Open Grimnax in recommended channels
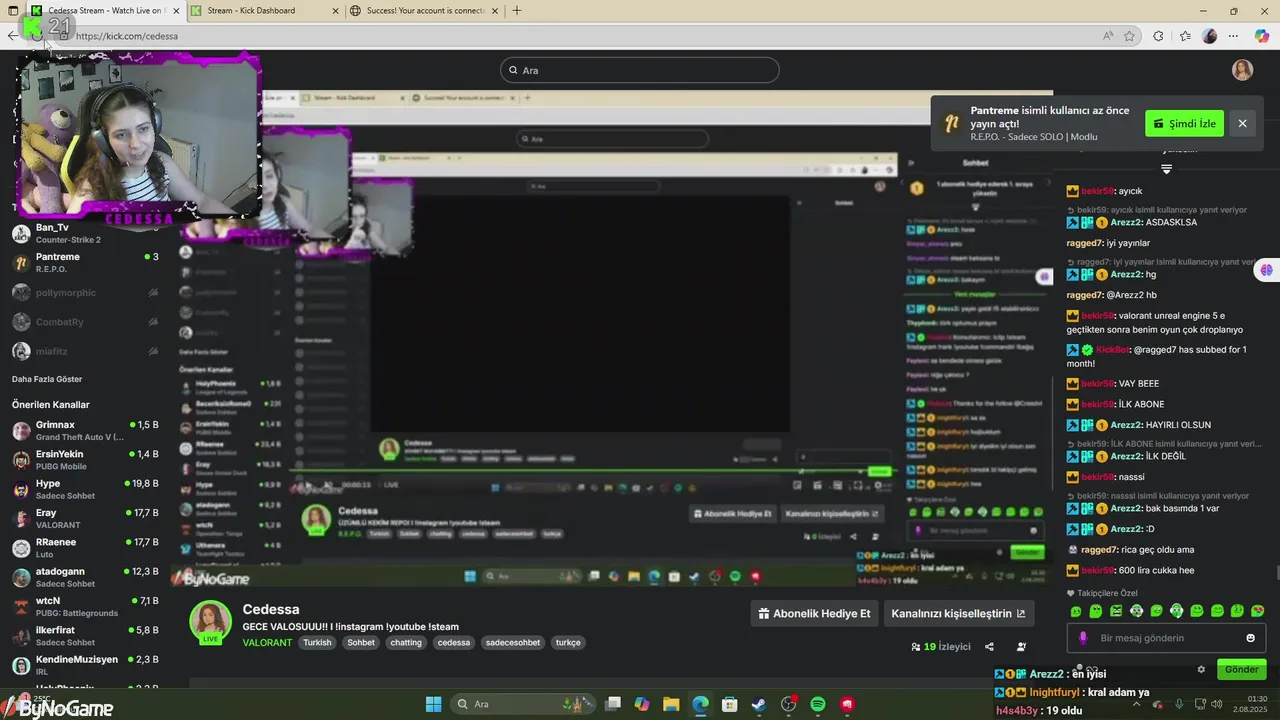1280x720 pixels. [85, 431]
